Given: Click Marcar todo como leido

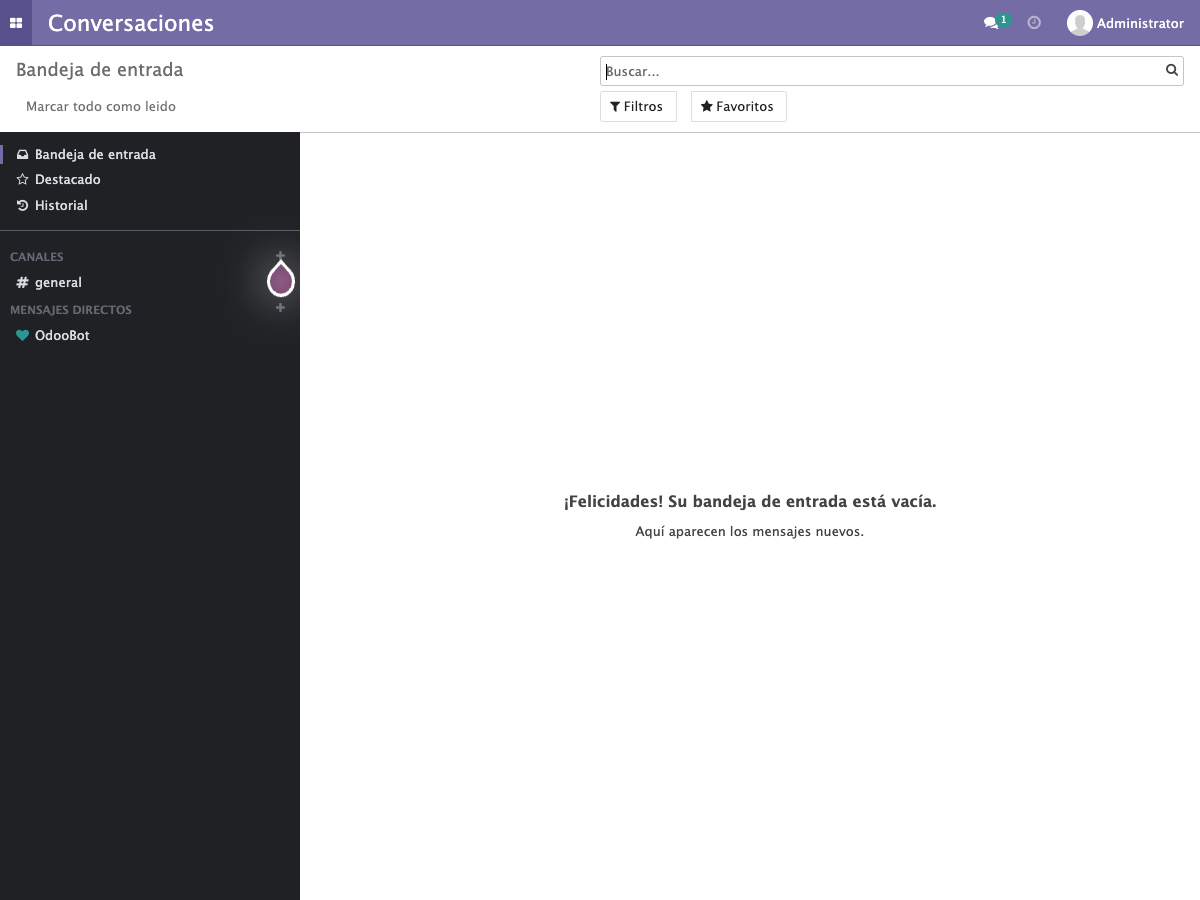Looking at the screenshot, I should (x=101, y=106).
